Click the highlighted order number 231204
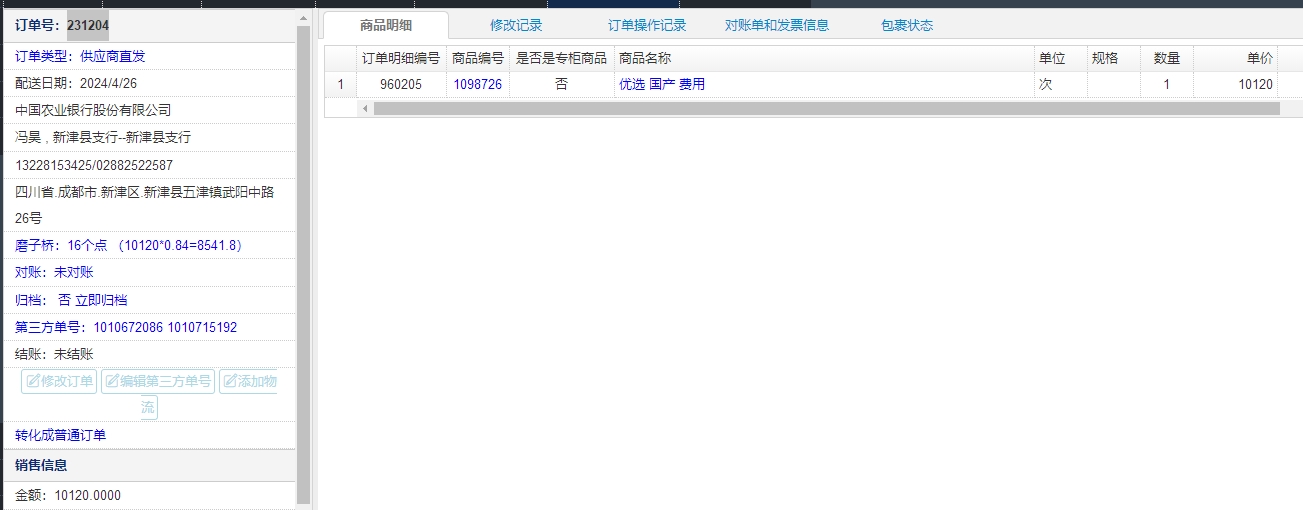This screenshot has width=1303, height=510. point(88,25)
